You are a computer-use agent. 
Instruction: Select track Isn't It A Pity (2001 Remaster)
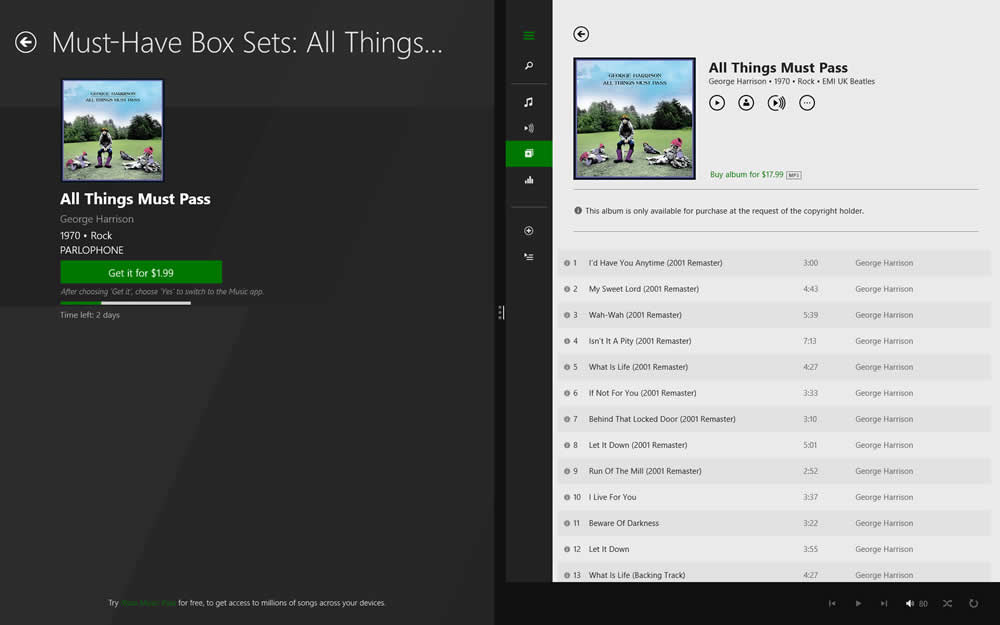[774, 341]
